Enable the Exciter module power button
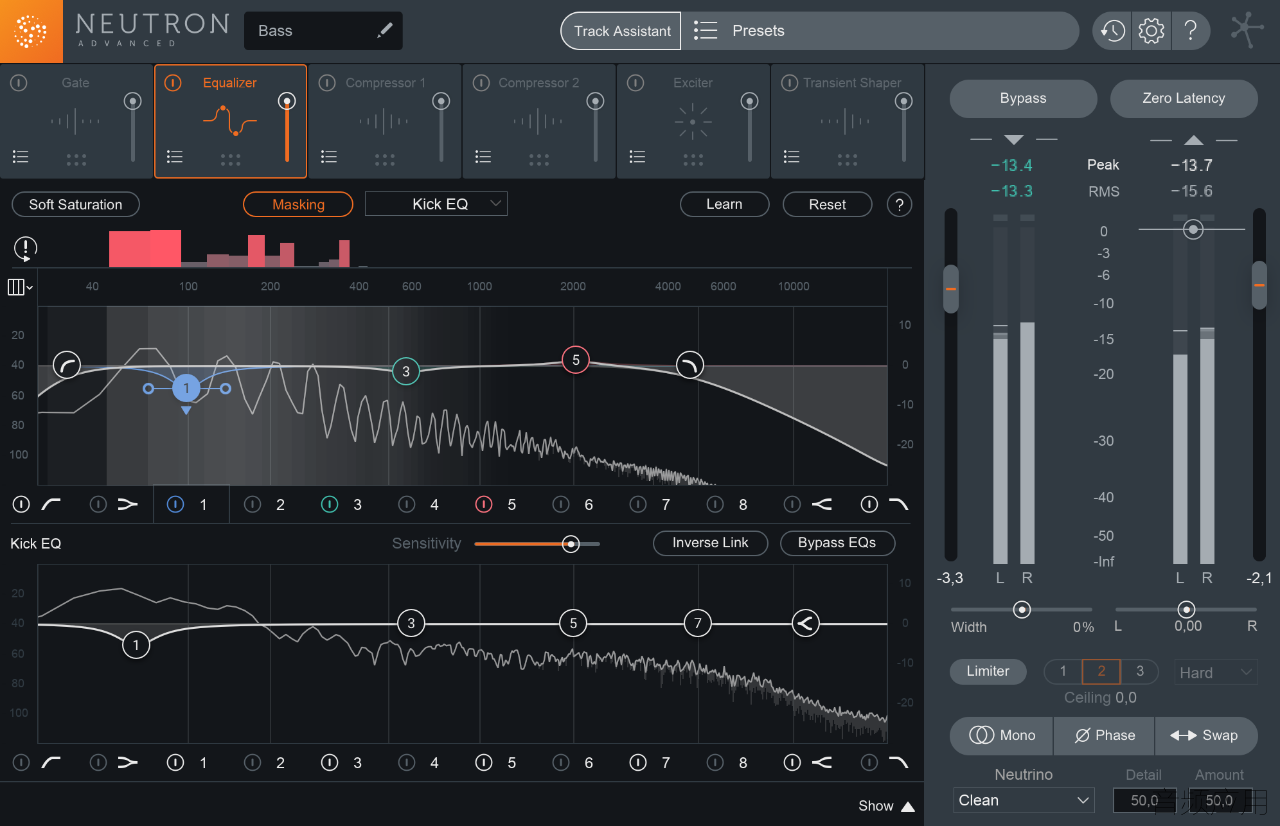Viewport: 1280px width, 826px height. pyautogui.click(x=635, y=83)
